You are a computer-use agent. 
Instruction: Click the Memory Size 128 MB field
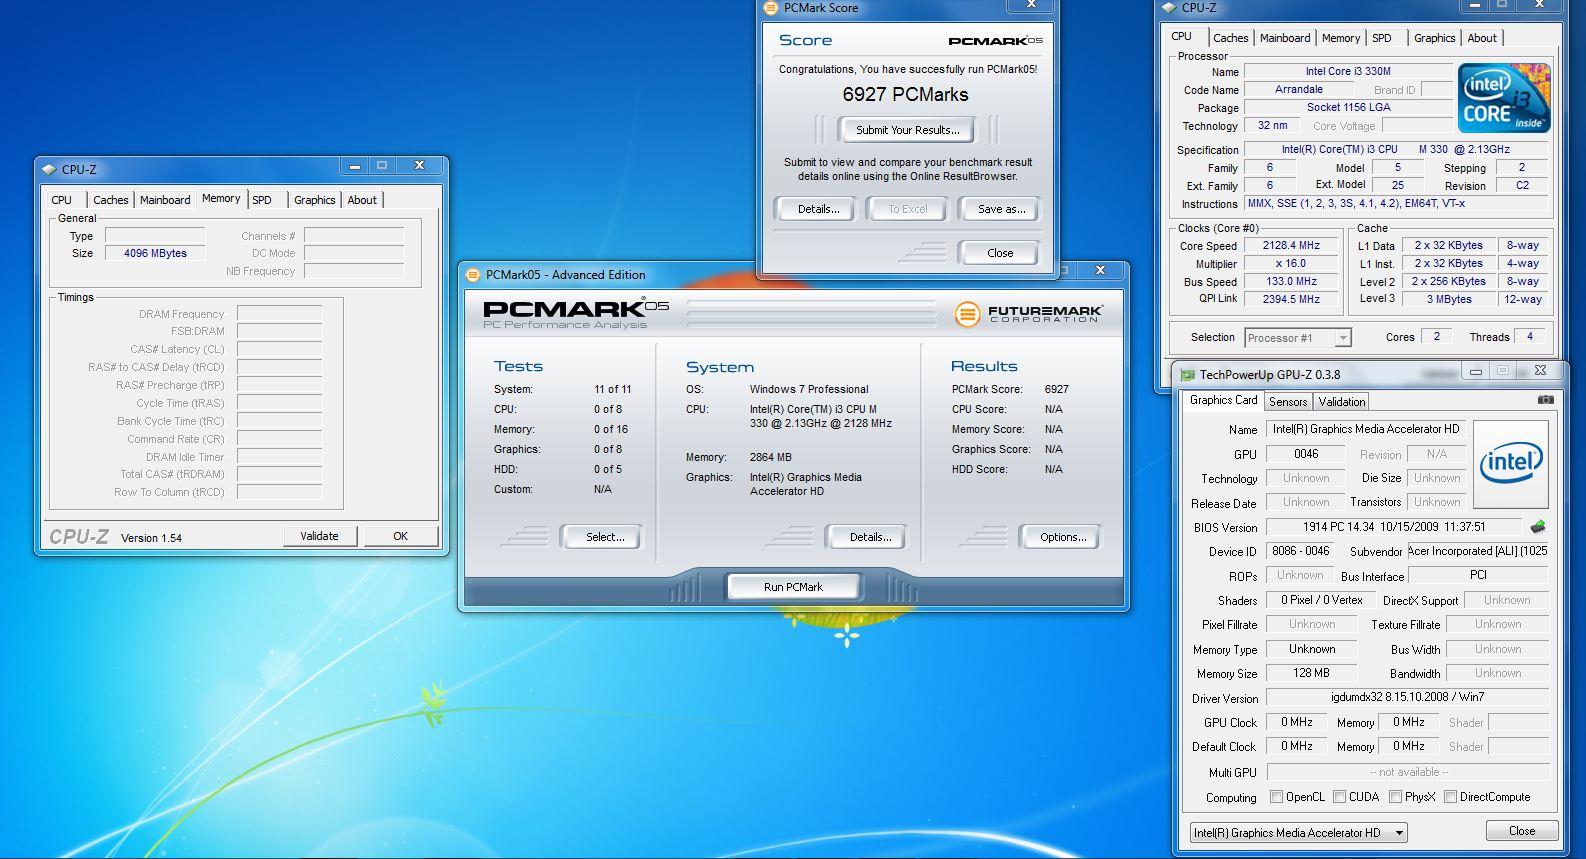1311,673
